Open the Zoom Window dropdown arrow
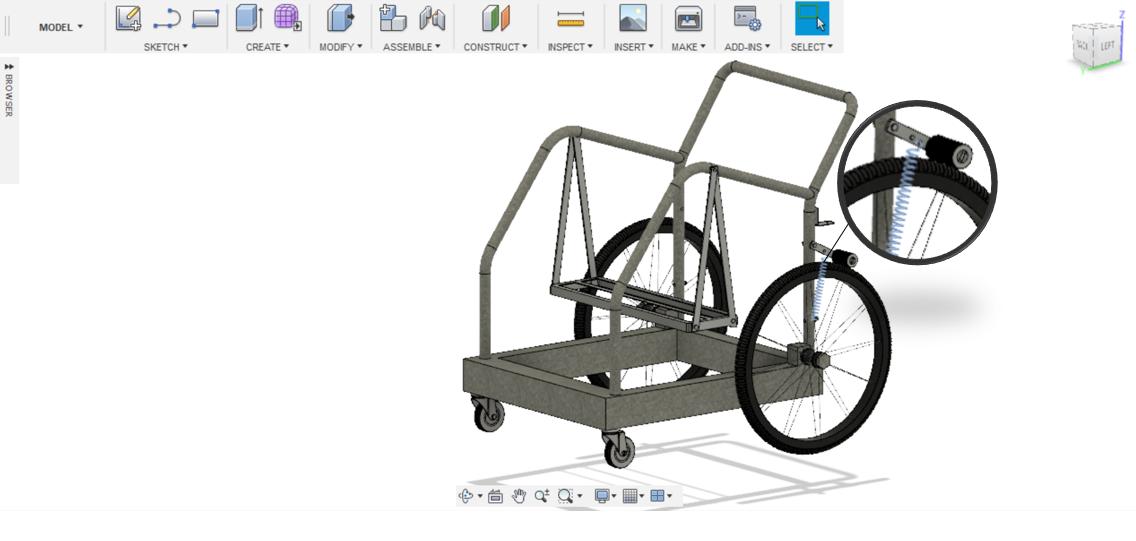The width and height of the screenshot is (1136, 541). 580,497
